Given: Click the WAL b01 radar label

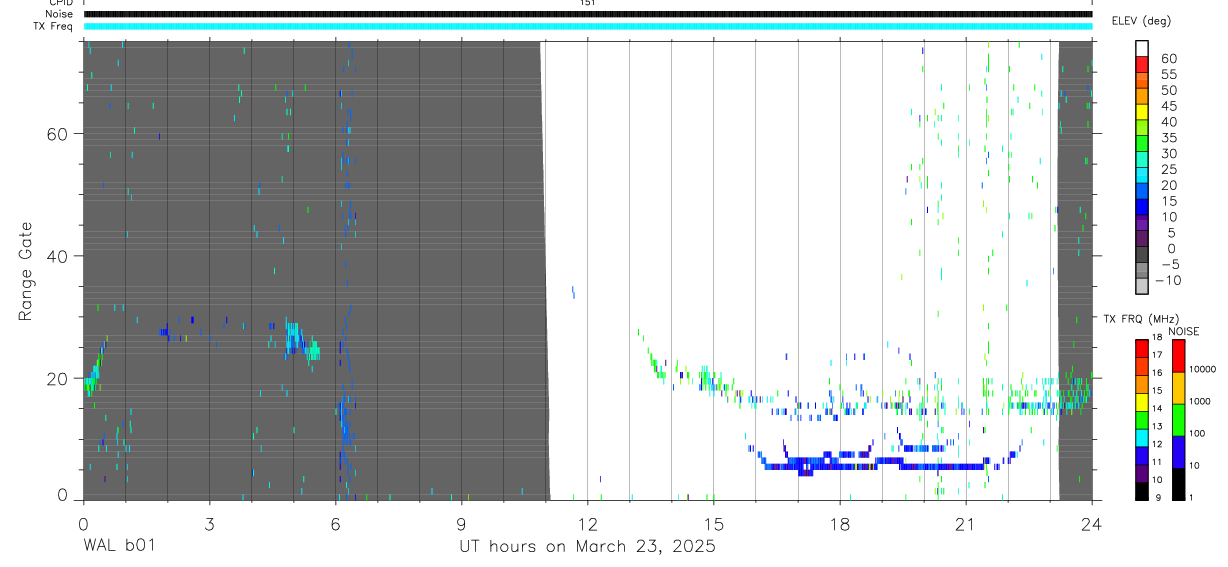Looking at the screenshot, I should [119, 546].
